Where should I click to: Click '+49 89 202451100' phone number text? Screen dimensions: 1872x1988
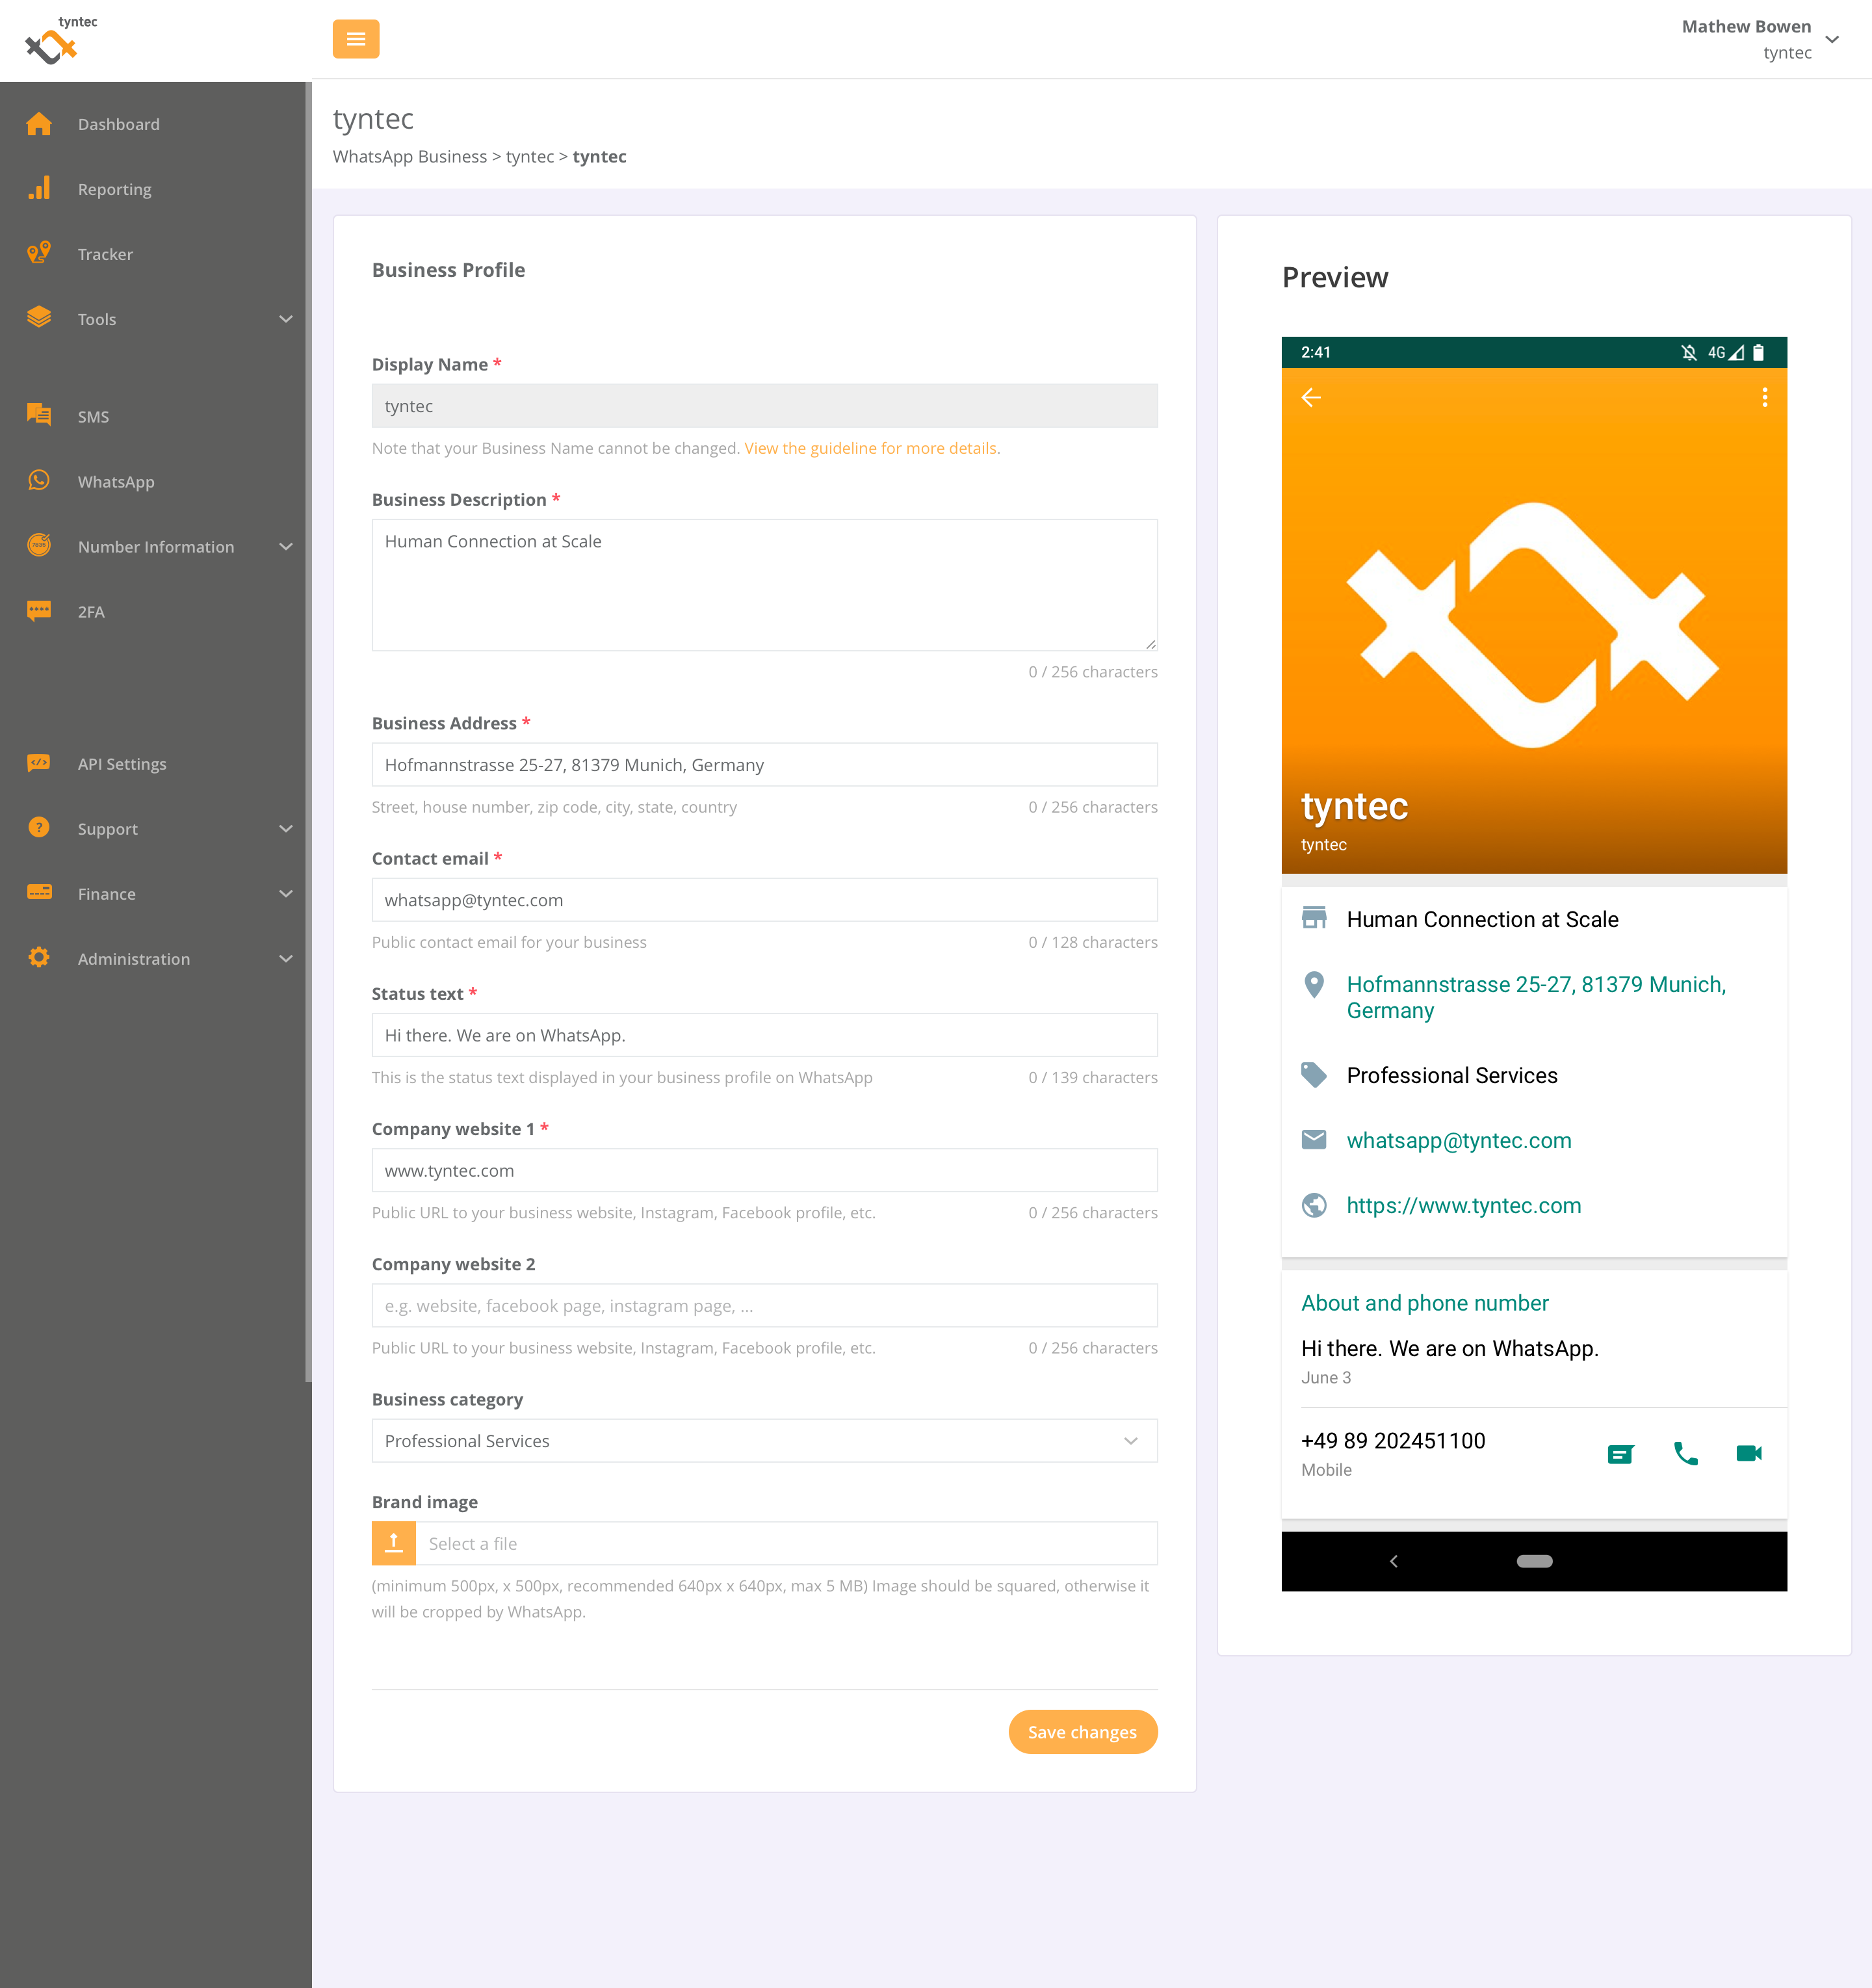1393,1440
